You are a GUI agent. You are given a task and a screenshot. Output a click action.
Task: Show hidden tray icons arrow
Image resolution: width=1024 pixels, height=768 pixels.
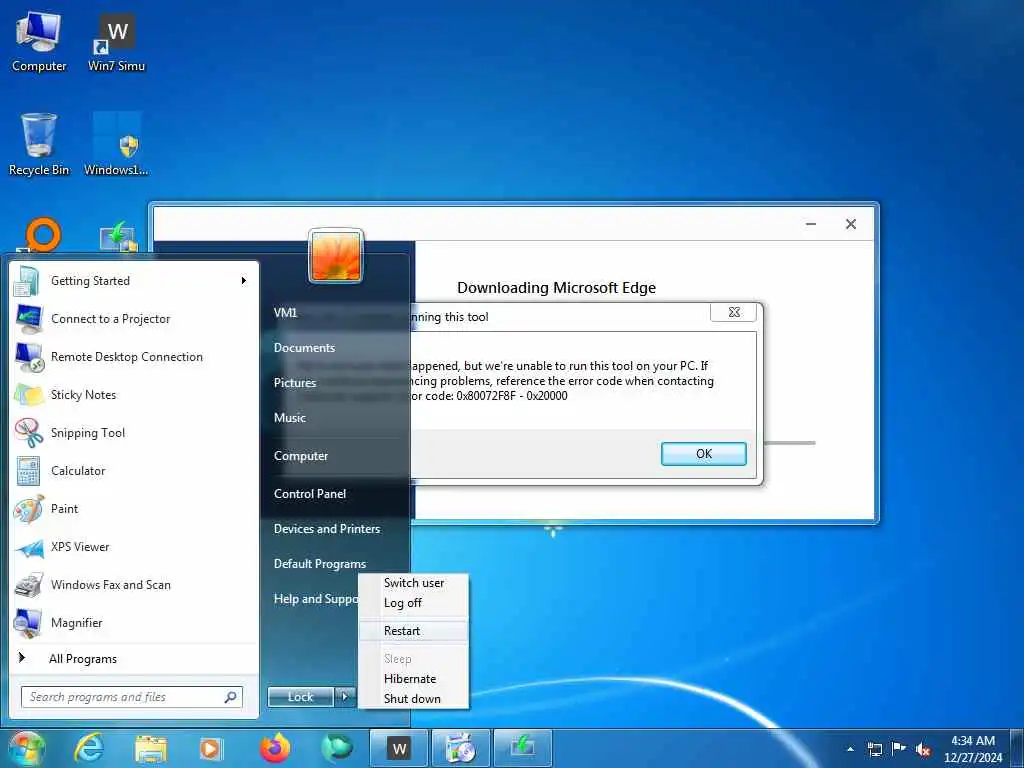pyautogui.click(x=850, y=749)
